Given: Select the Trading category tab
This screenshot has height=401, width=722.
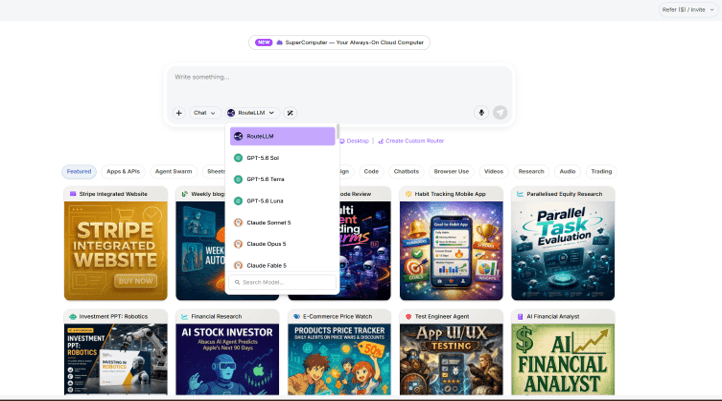Looking at the screenshot, I should [x=601, y=171].
